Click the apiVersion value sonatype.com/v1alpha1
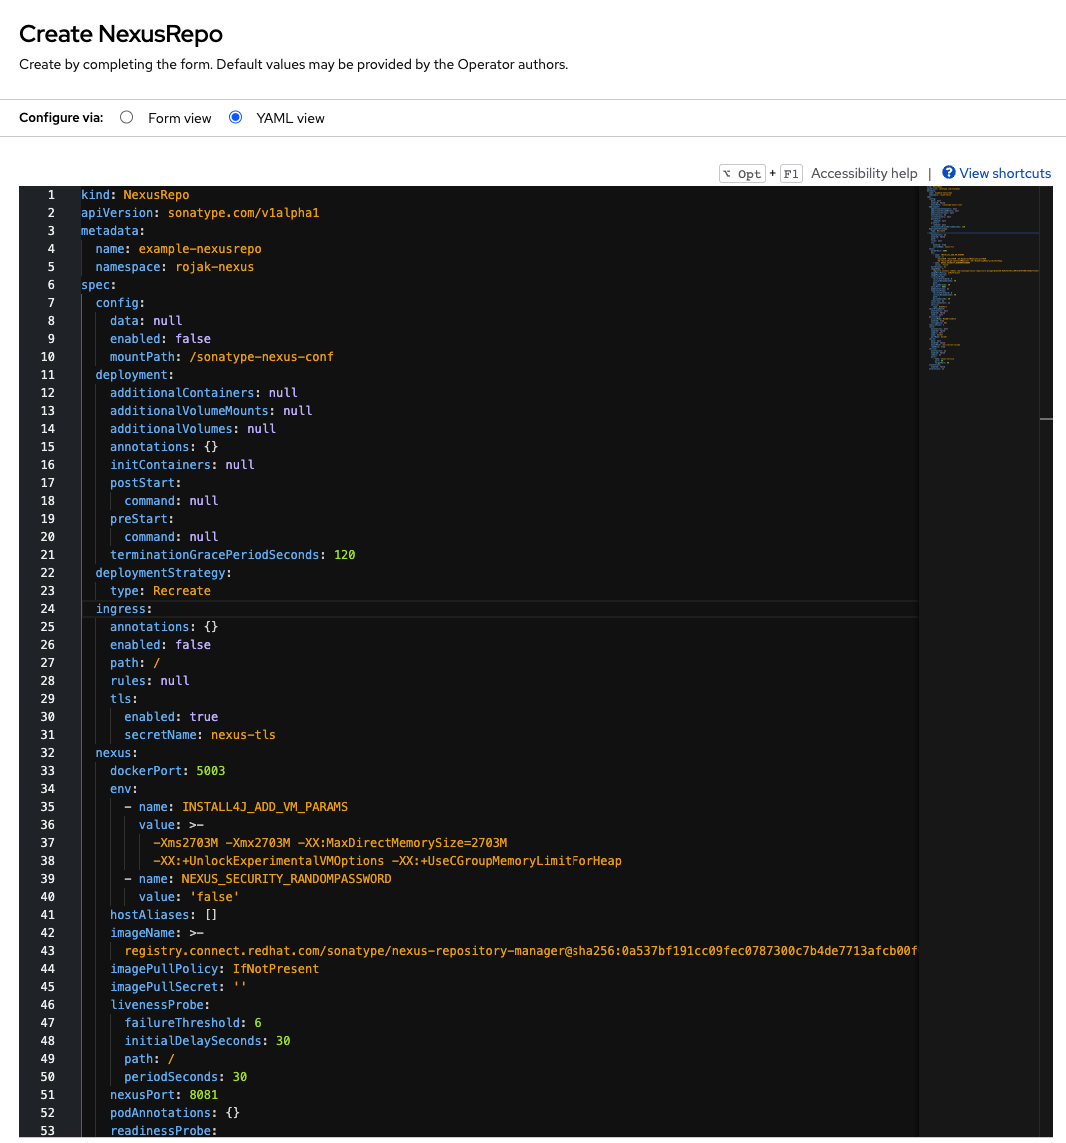Screen dimensions: 1066x1143 244,213
